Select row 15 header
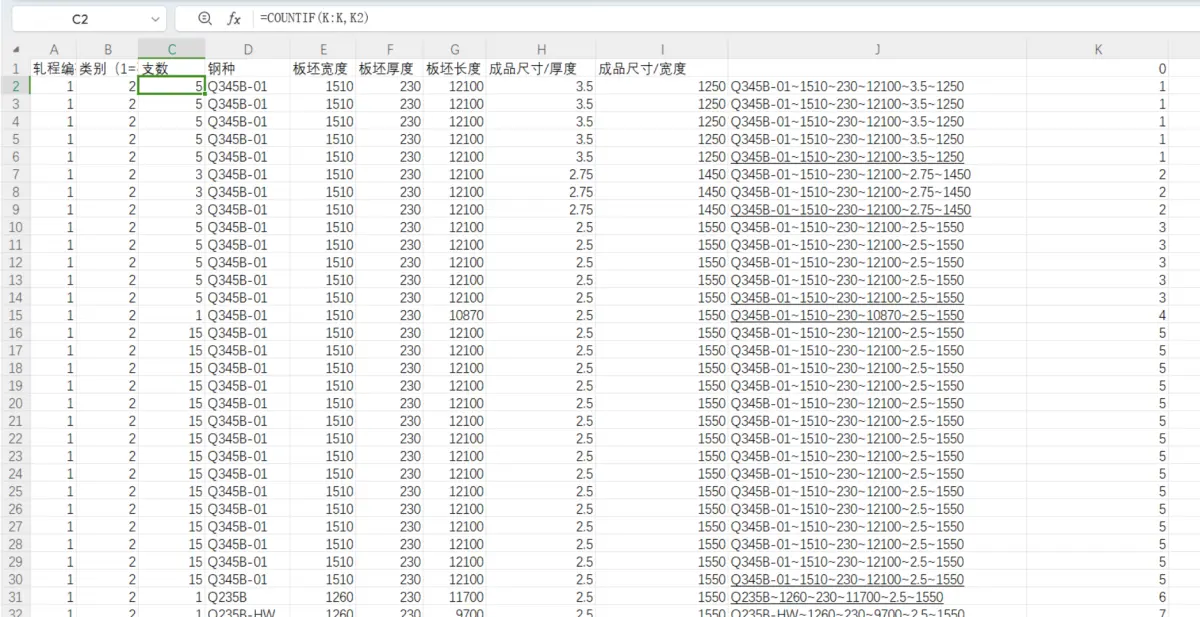 [15, 315]
